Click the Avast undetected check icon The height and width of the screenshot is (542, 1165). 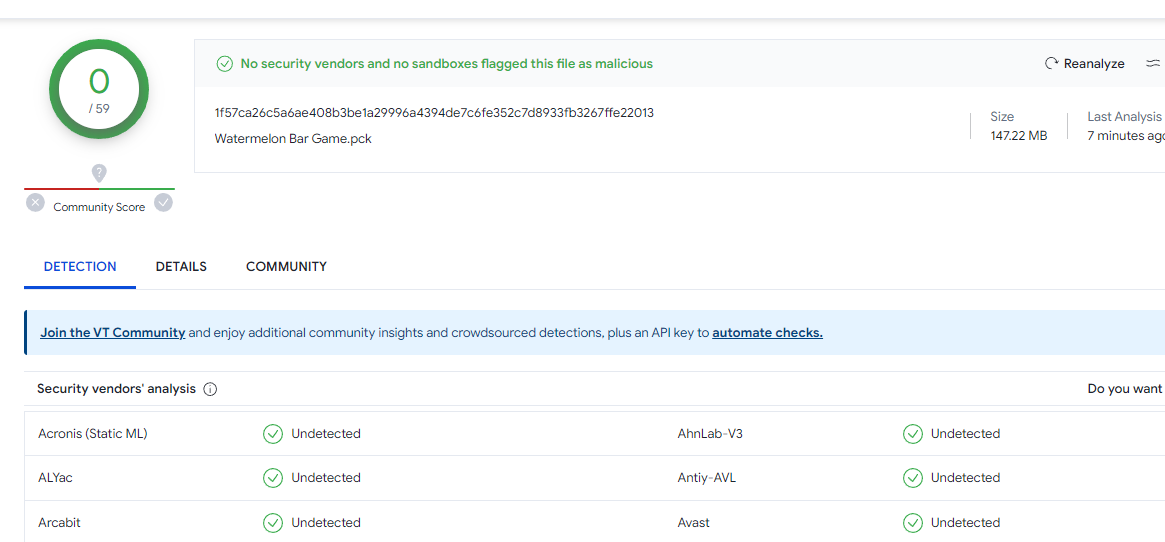point(913,523)
